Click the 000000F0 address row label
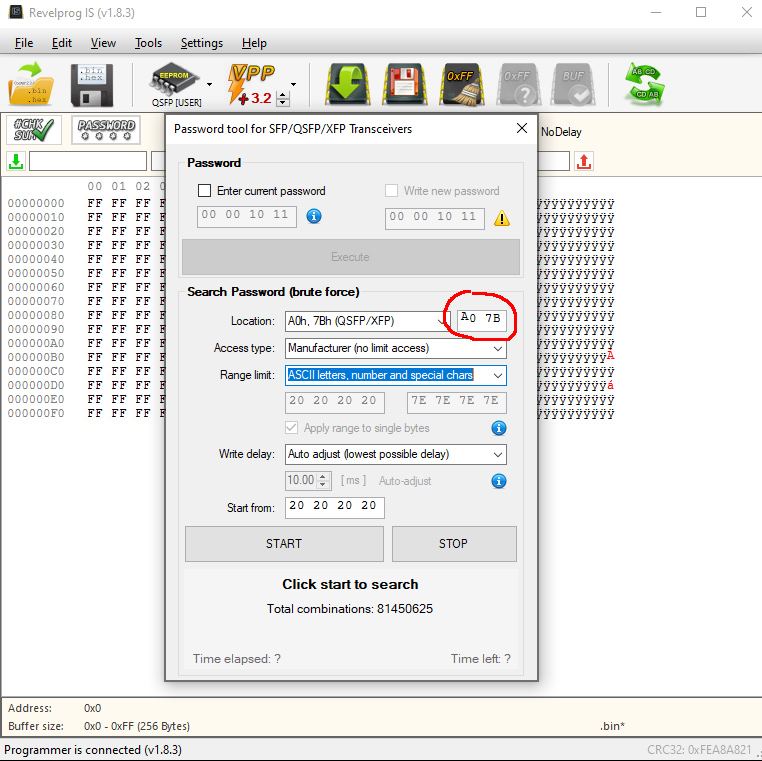Viewport: 762px width, 761px height. (x=36, y=413)
